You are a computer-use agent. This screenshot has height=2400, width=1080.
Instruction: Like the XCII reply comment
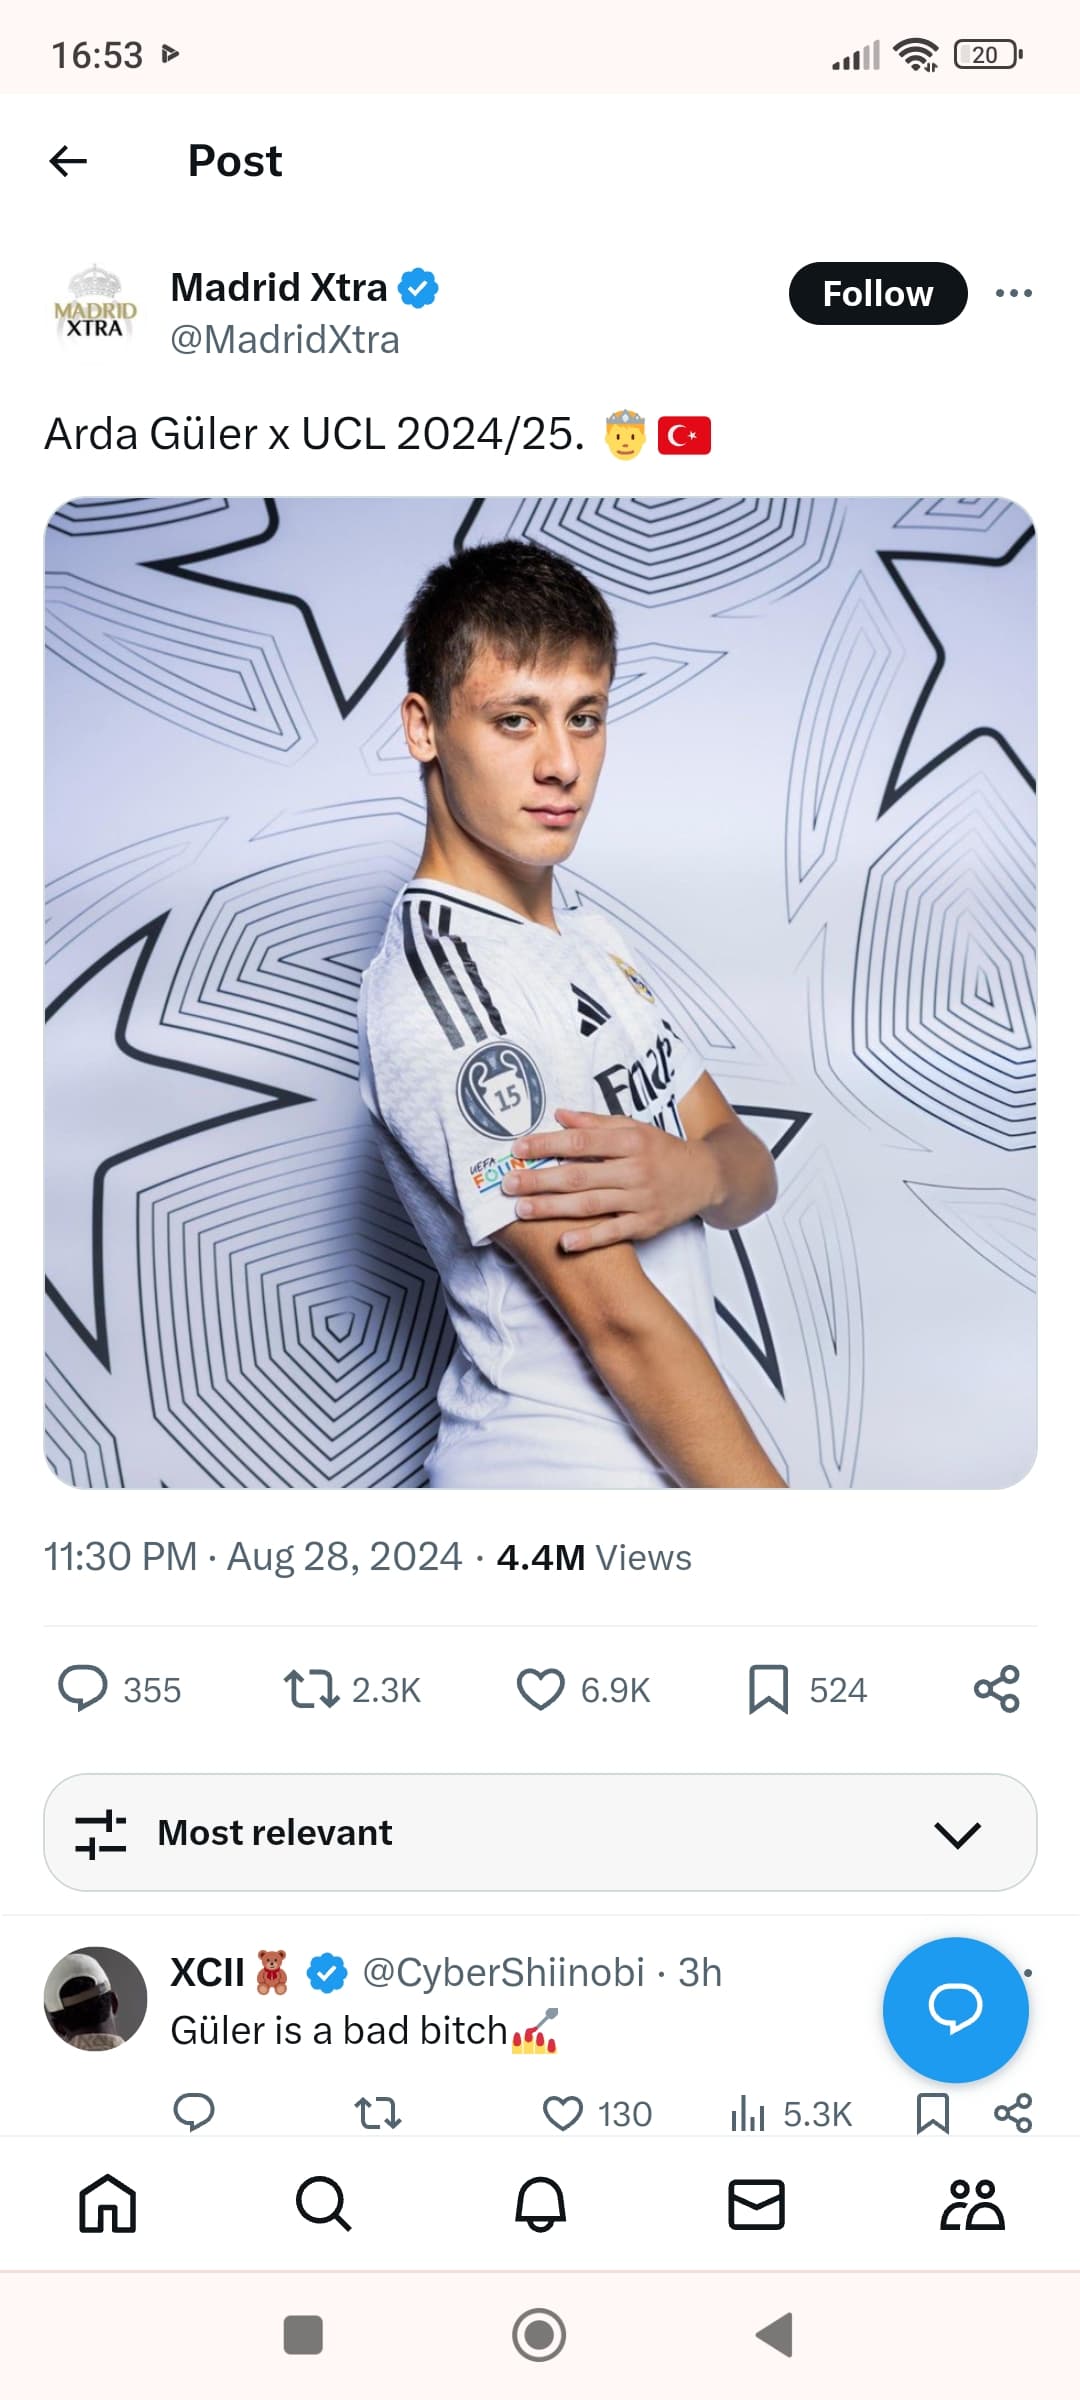pyautogui.click(x=563, y=2113)
